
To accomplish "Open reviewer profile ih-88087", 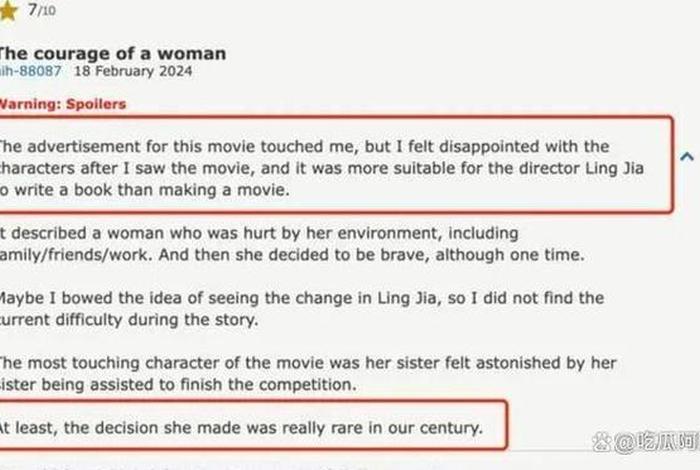I will 30,72.
